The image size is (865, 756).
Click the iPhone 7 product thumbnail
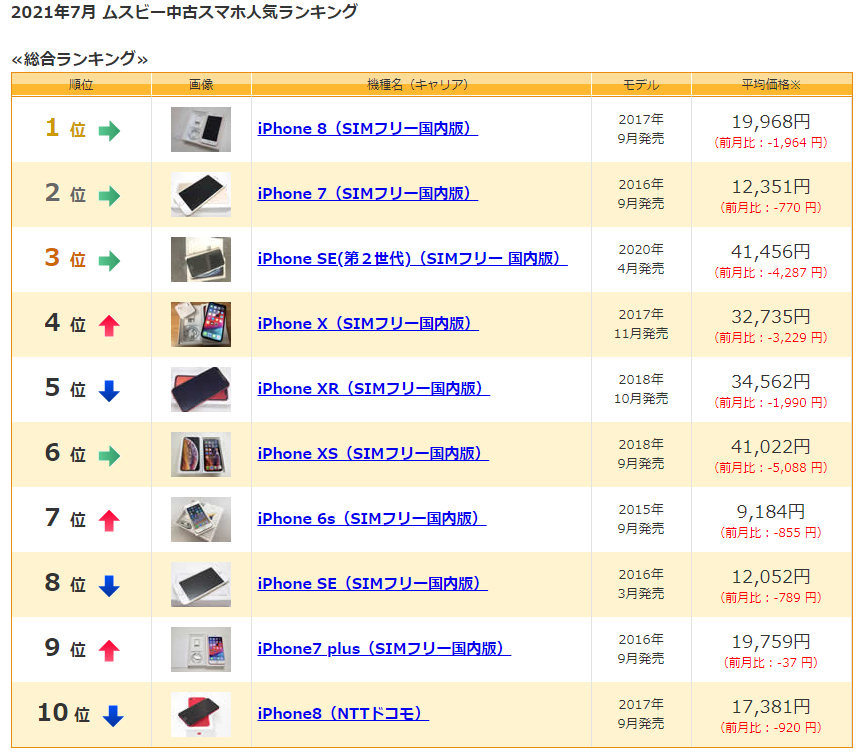click(201, 195)
